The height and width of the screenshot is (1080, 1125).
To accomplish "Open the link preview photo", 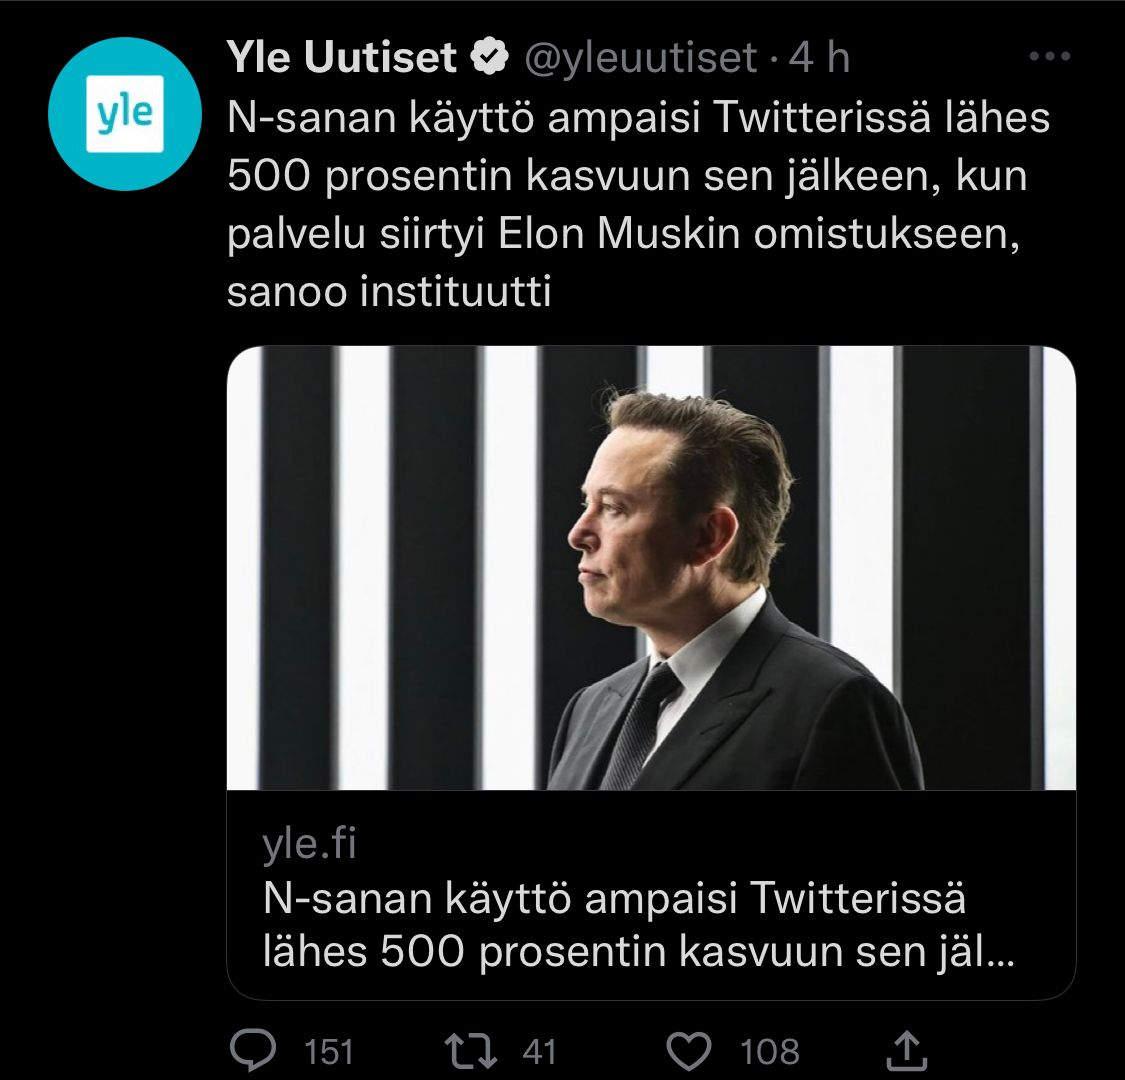I will pos(651,568).
